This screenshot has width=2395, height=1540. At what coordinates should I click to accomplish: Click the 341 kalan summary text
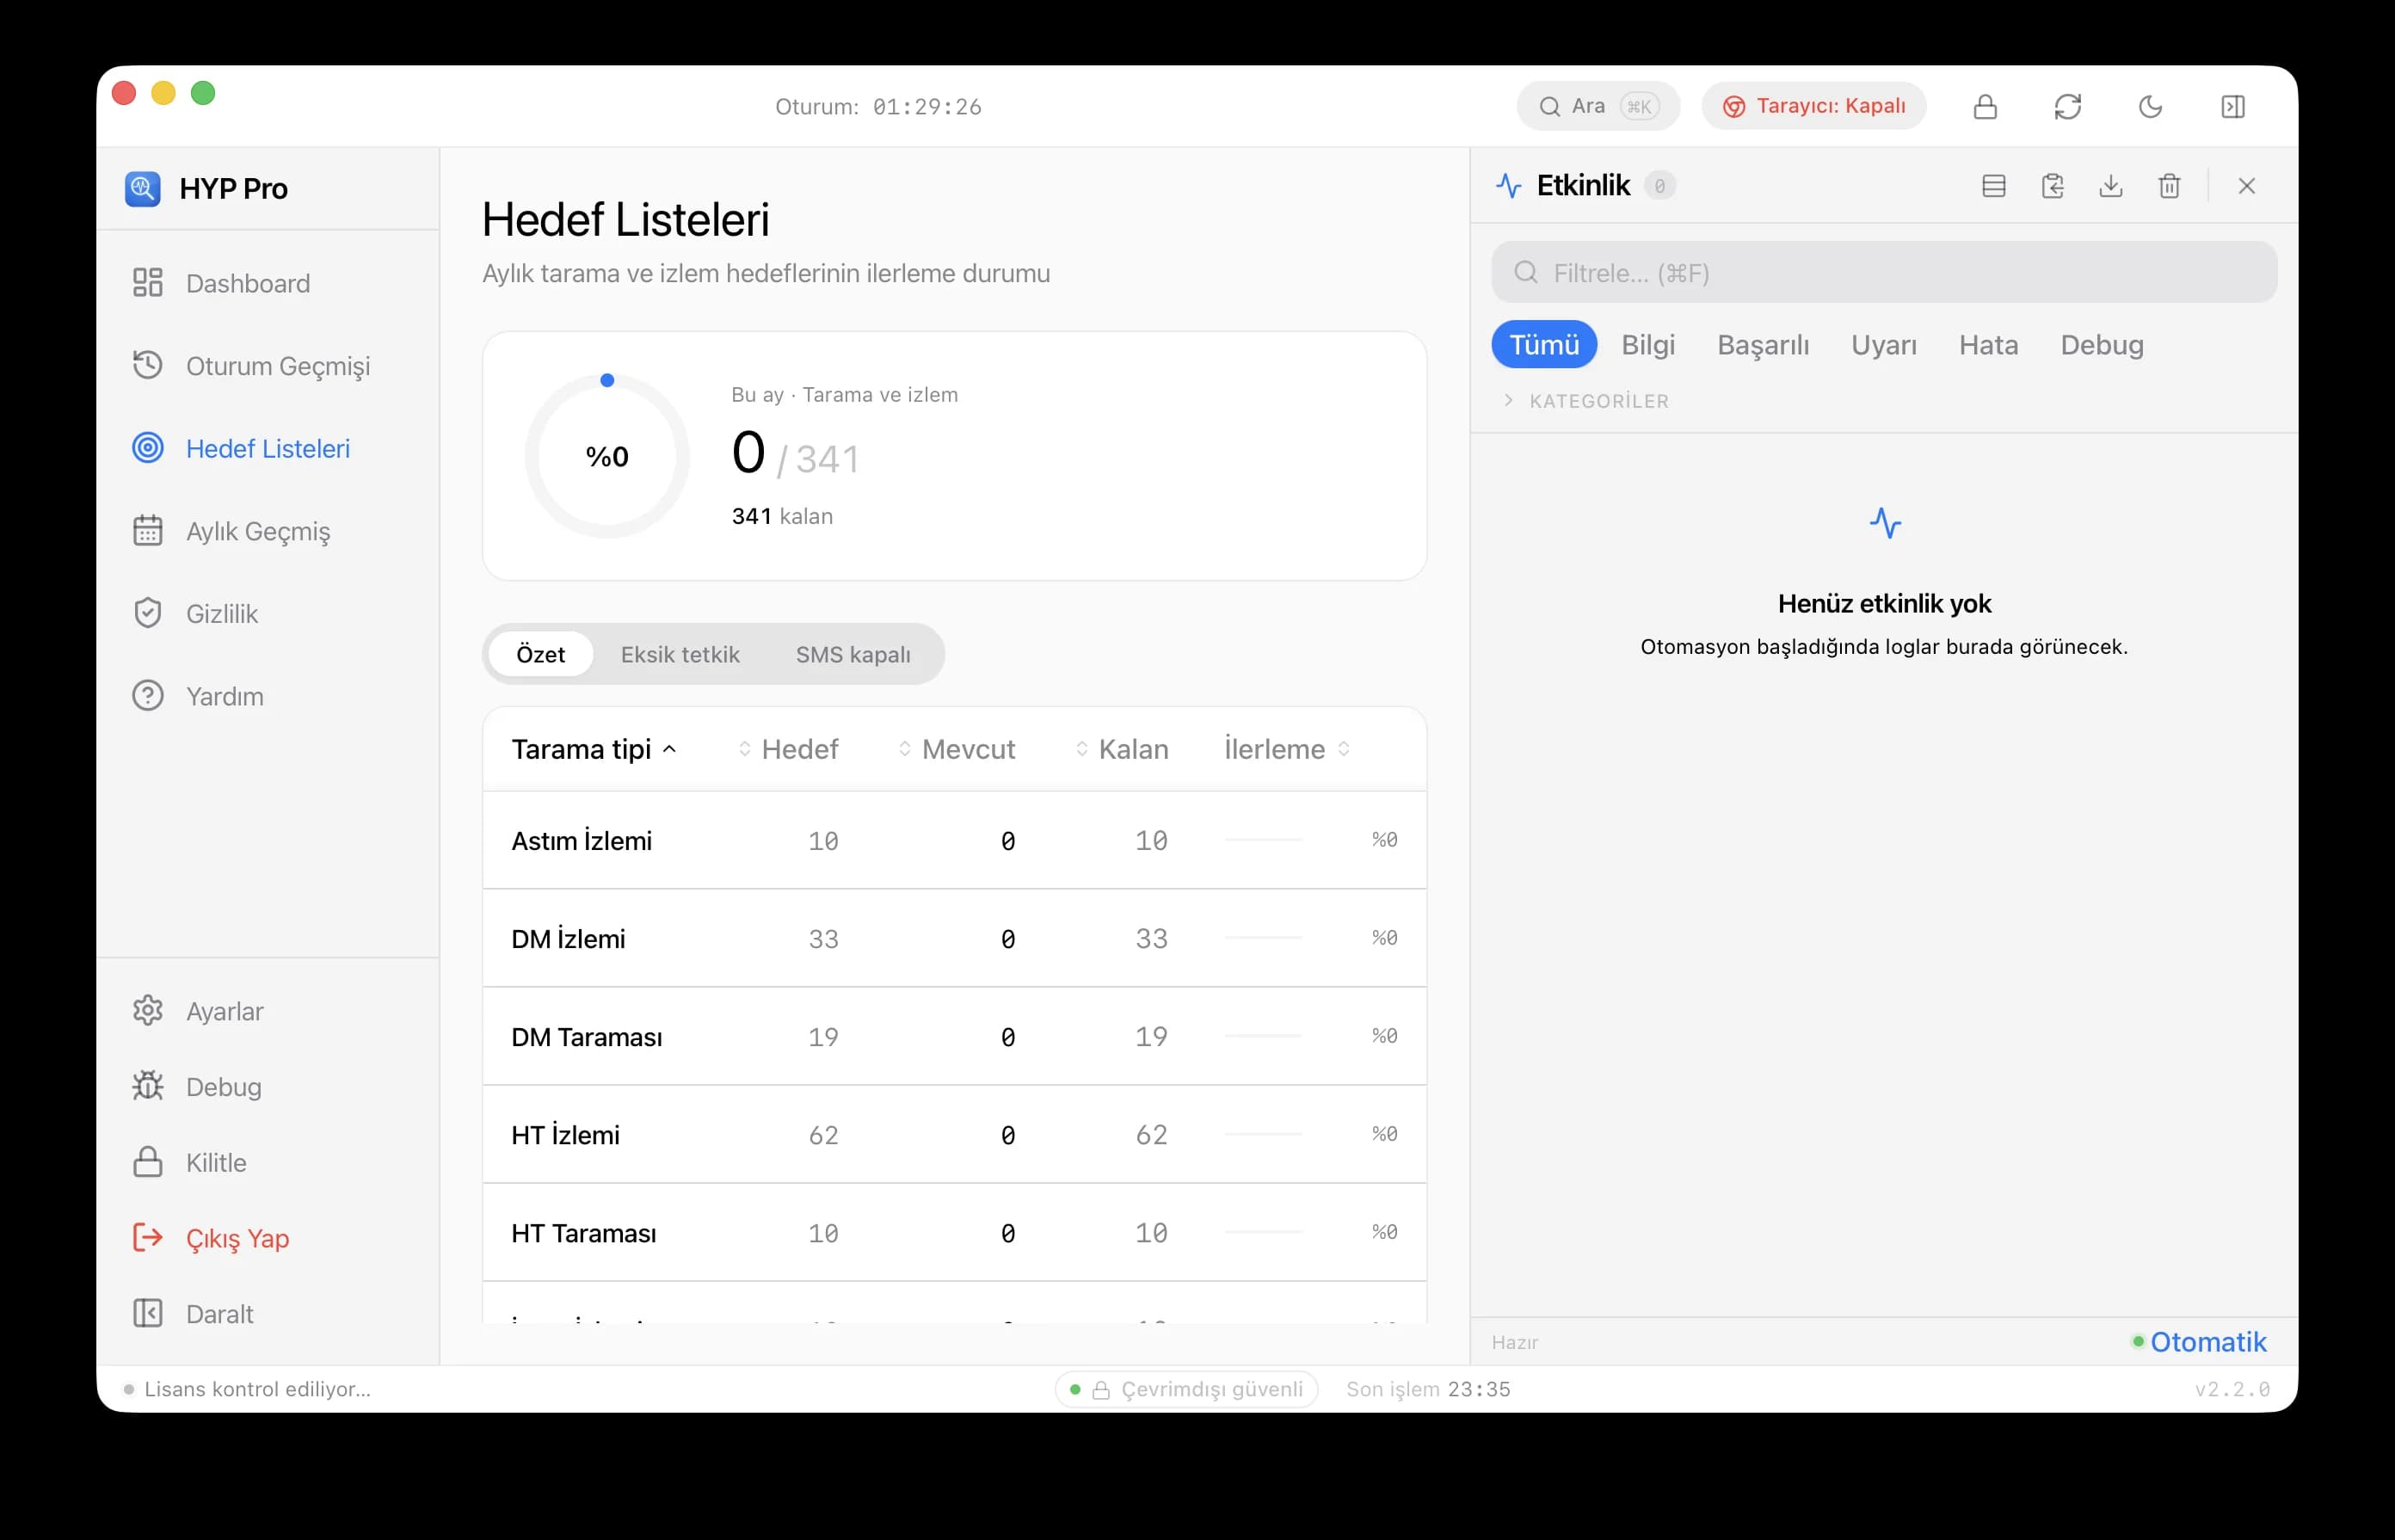tap(782, 516)
